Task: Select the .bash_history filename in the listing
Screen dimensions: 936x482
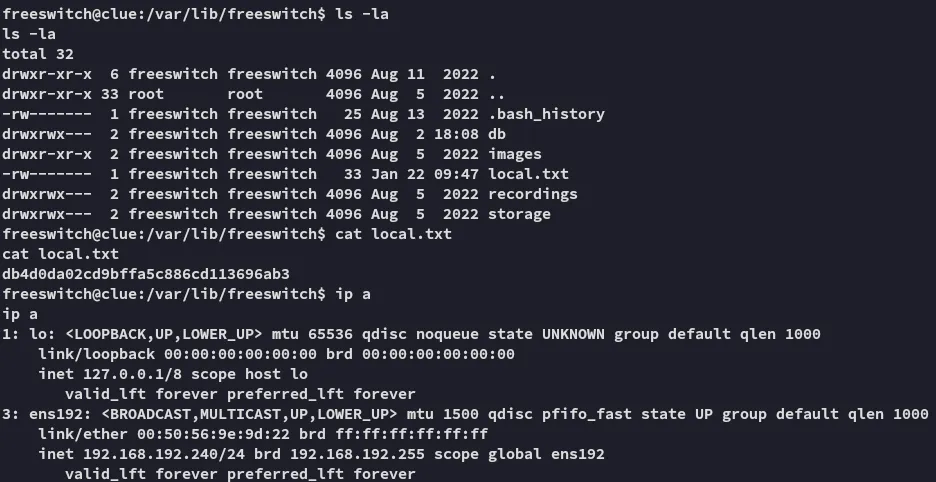Action: (546, 114)
